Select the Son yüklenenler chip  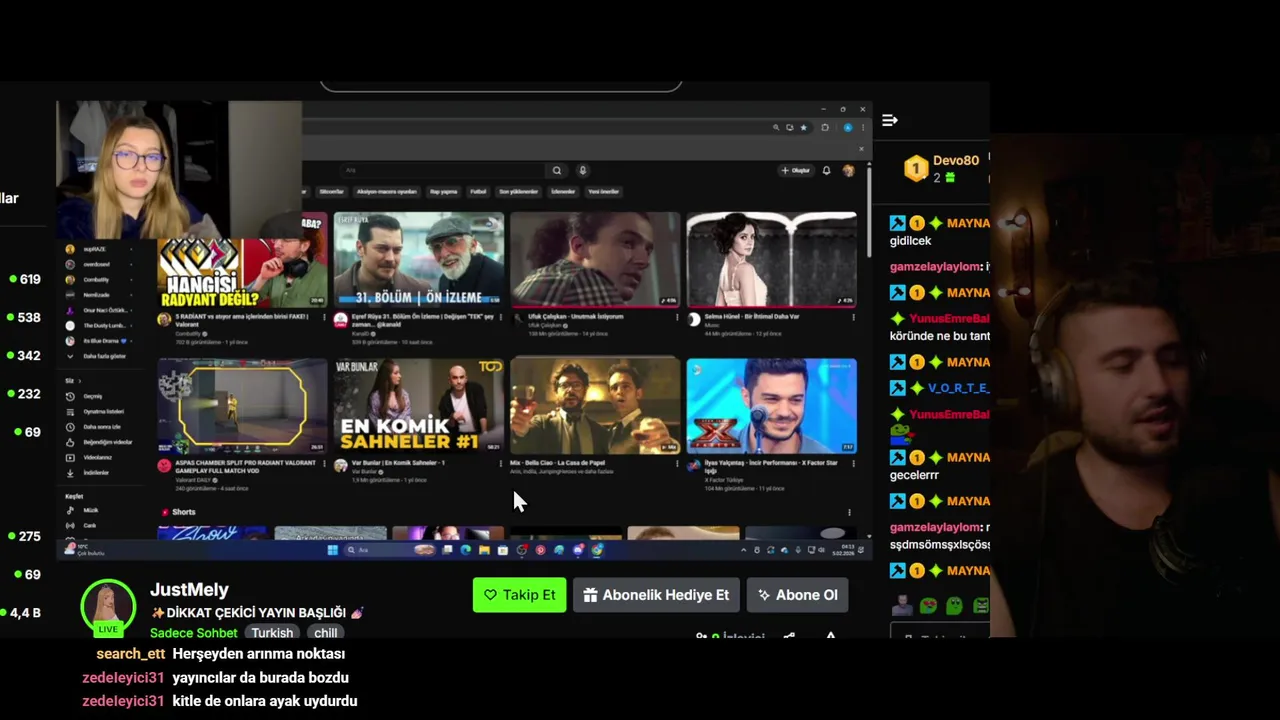click(x=518, y=191)
